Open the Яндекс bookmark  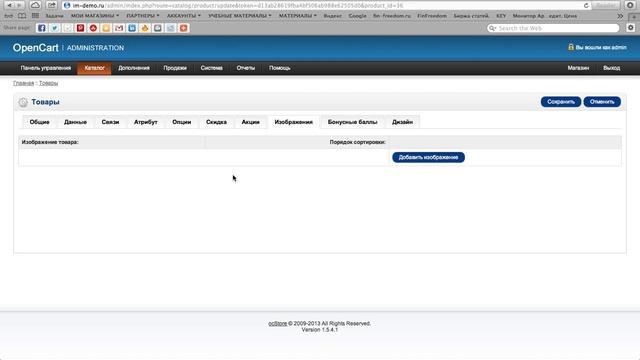click(x=333, y=16)
